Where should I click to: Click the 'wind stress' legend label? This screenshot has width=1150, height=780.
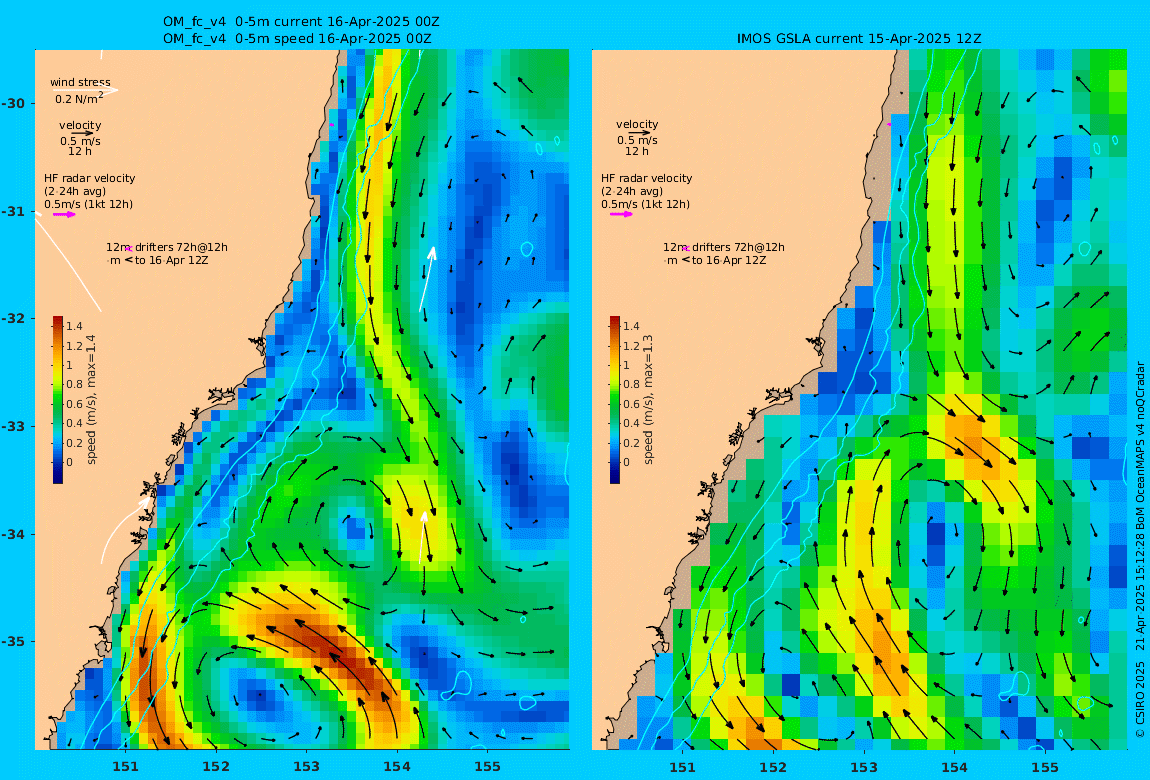80,82
